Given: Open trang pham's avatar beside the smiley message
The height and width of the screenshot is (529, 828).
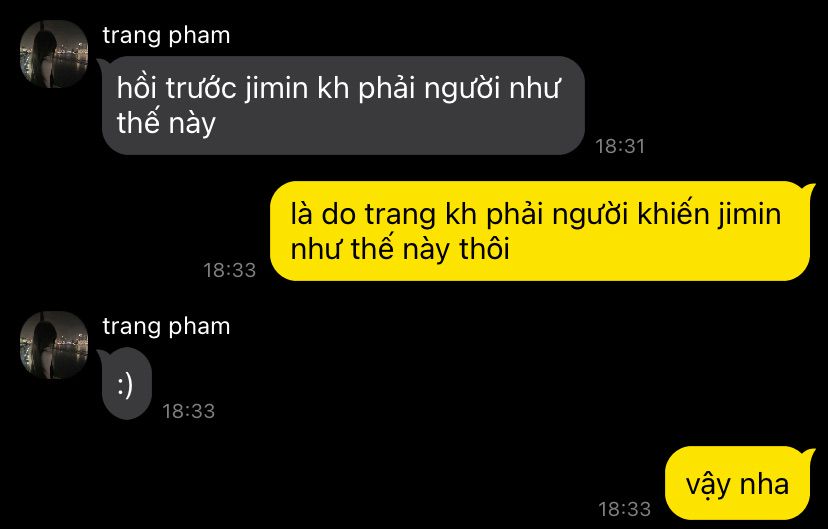Looking at the screenshot, I should point(54,345).
